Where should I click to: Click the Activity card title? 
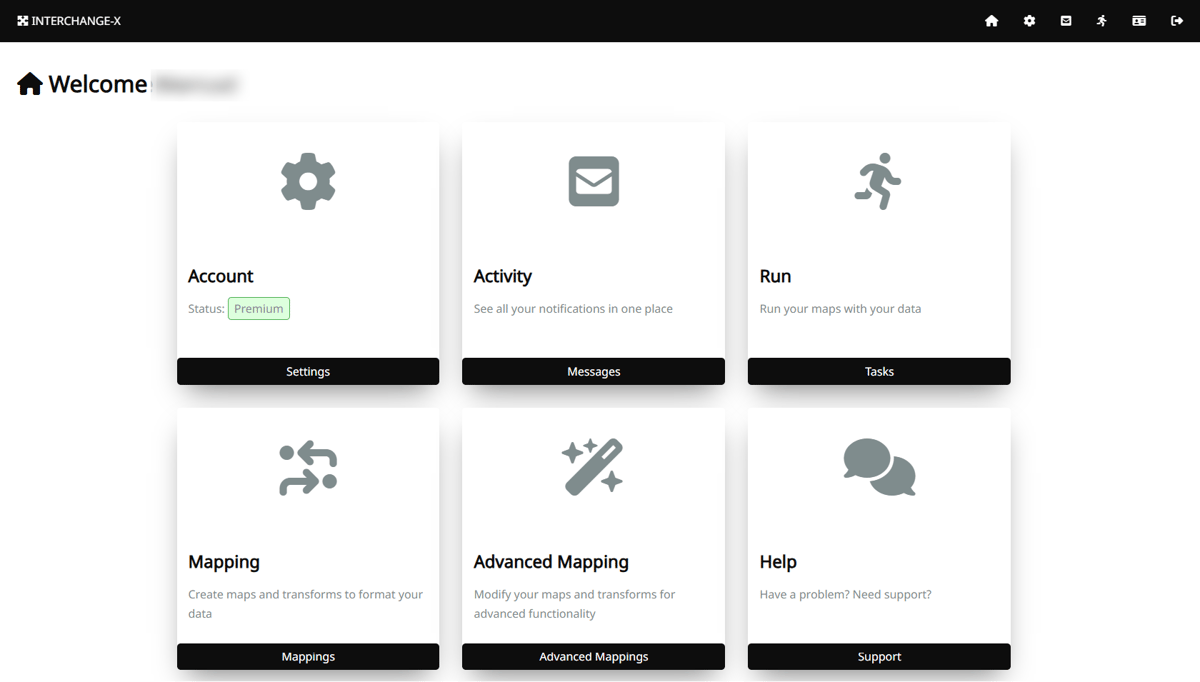(x=503, y=276)
